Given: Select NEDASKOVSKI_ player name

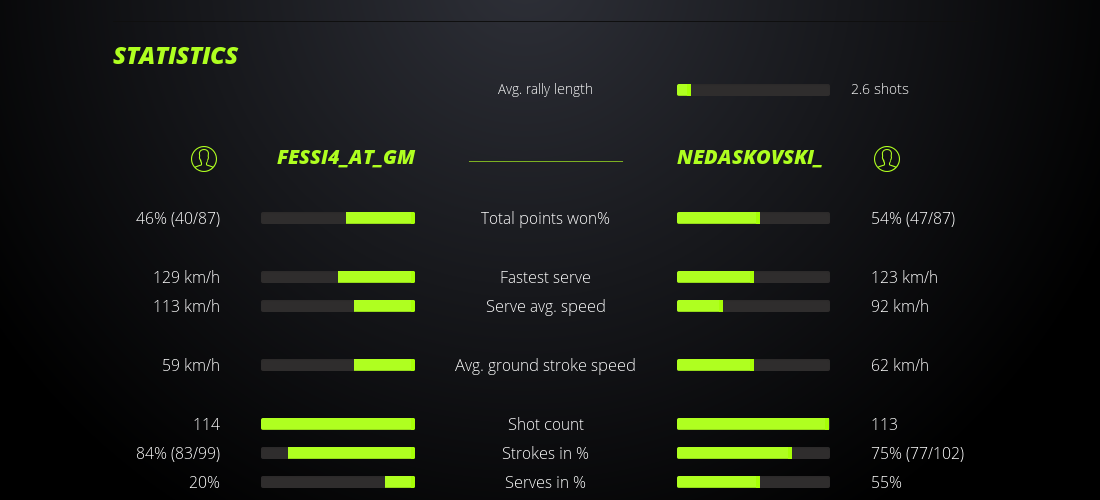Looking at the screenshot, I should (749, 158).
